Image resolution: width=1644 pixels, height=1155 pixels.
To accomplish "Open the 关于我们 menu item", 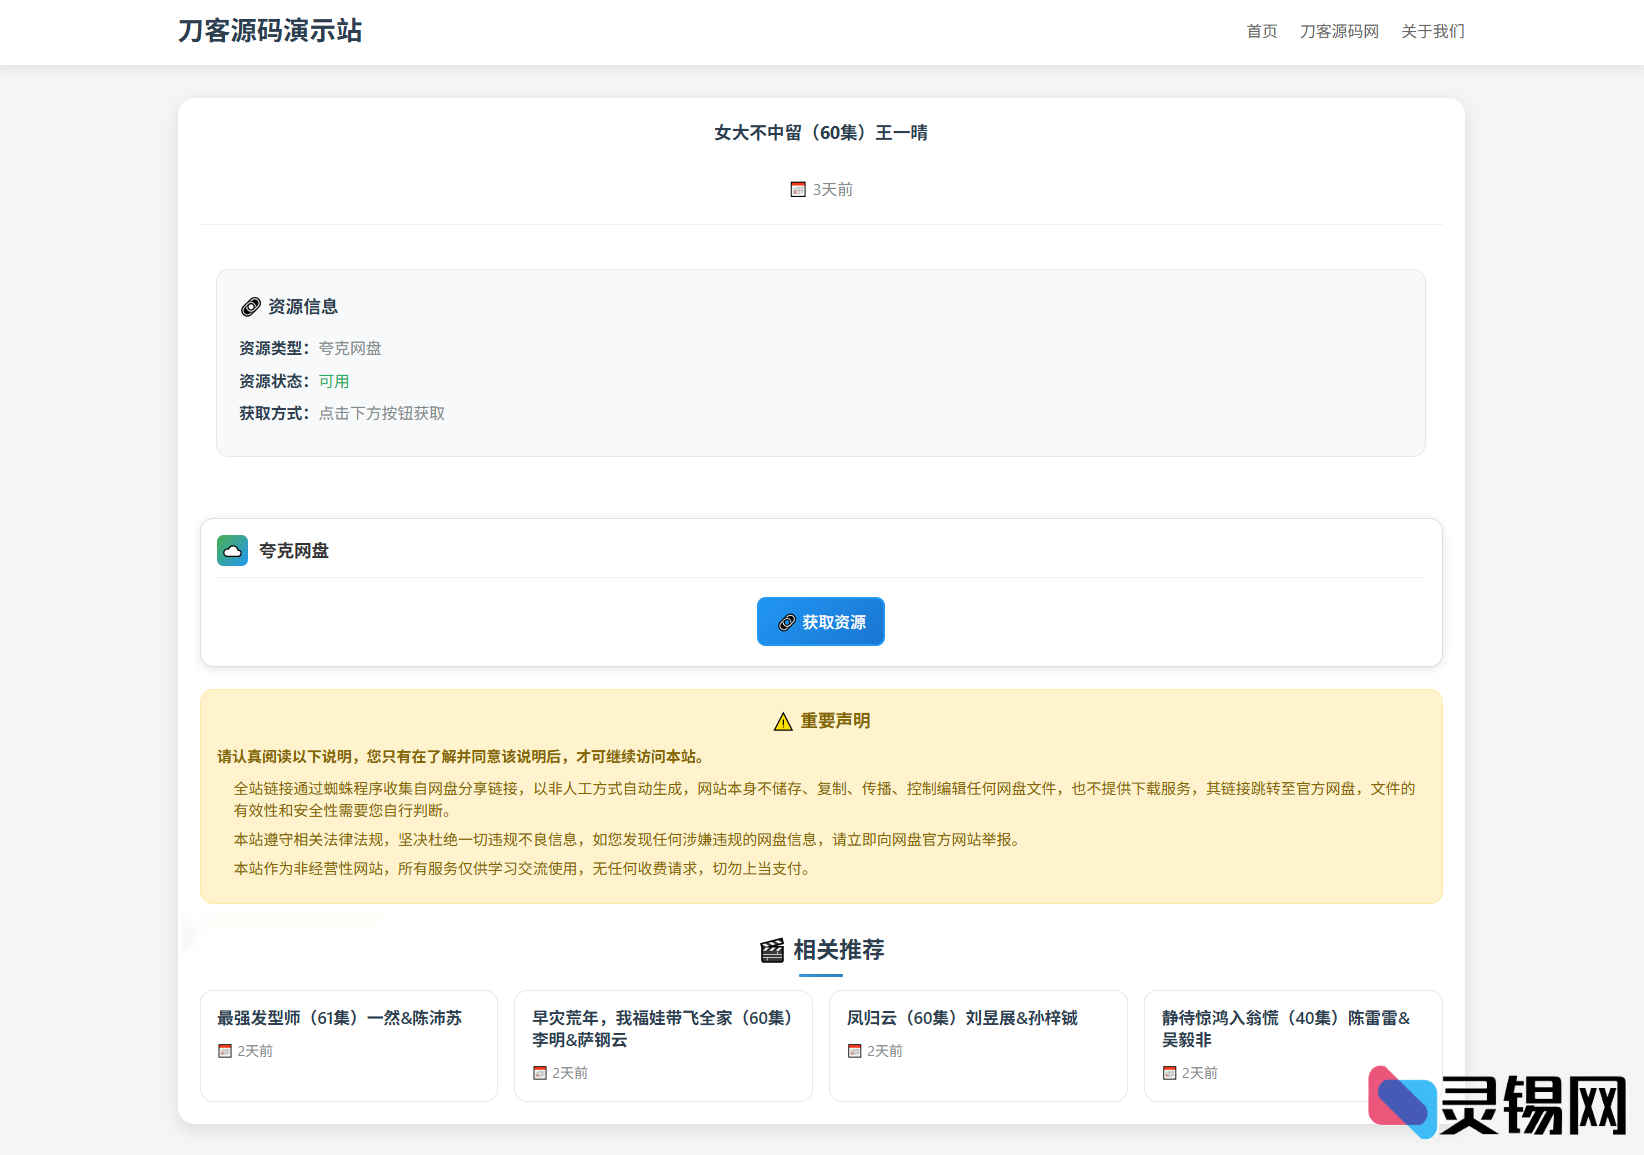I will (1432, 31).
